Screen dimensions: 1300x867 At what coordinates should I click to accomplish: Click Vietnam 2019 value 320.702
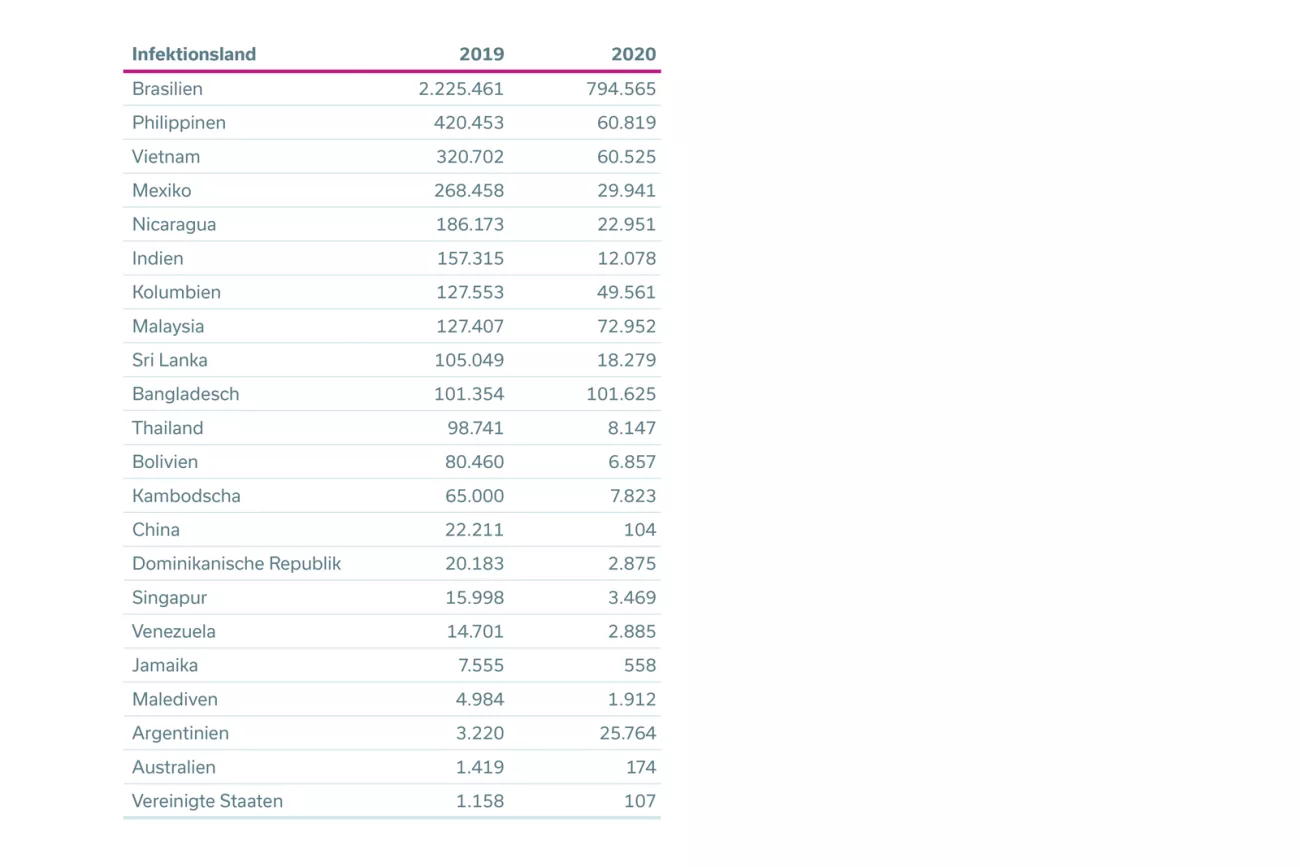[x=470, y=156]
